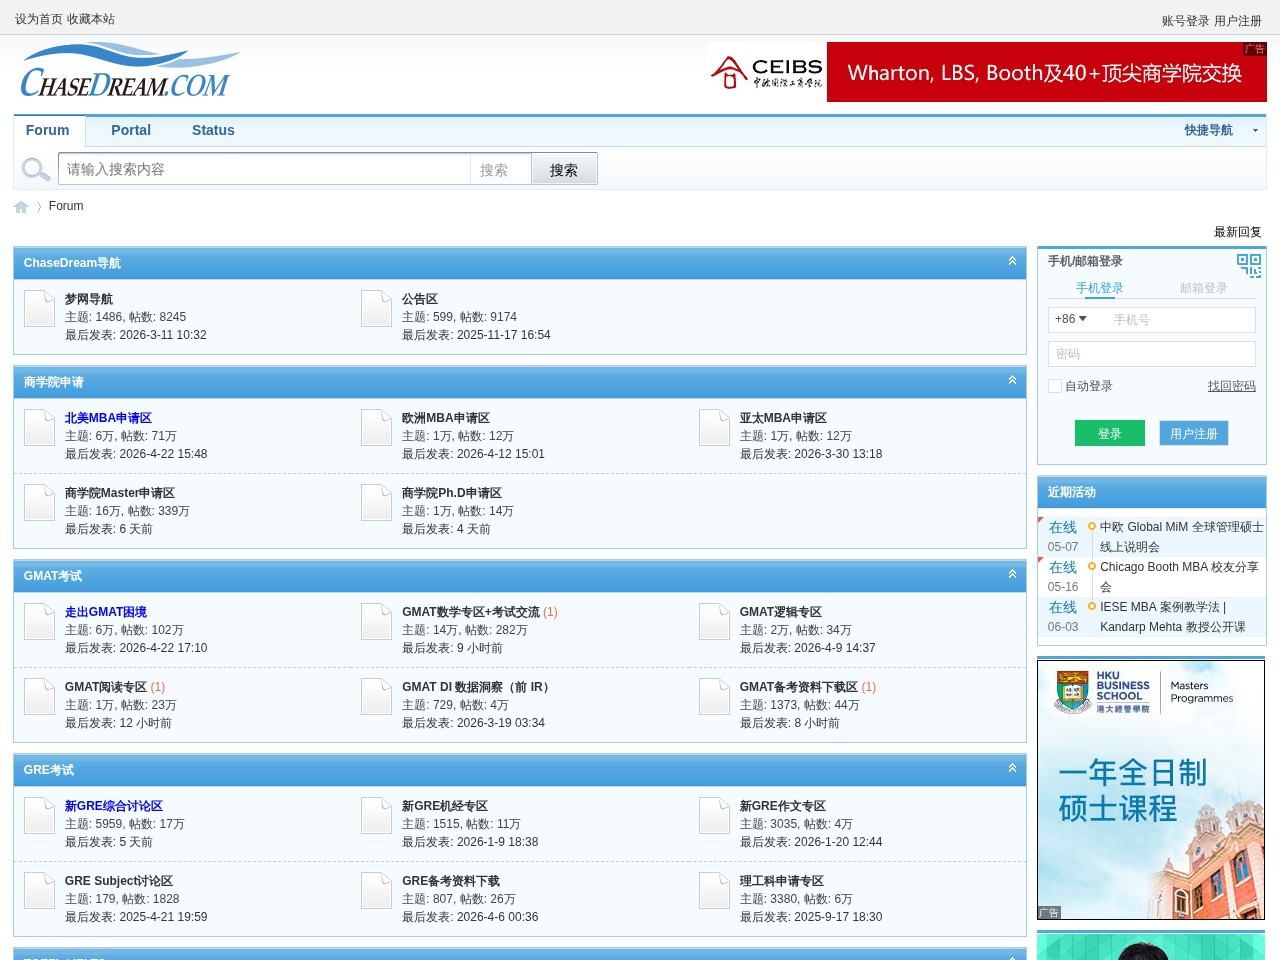Open the 搜索 type selector

pos(500,170)
